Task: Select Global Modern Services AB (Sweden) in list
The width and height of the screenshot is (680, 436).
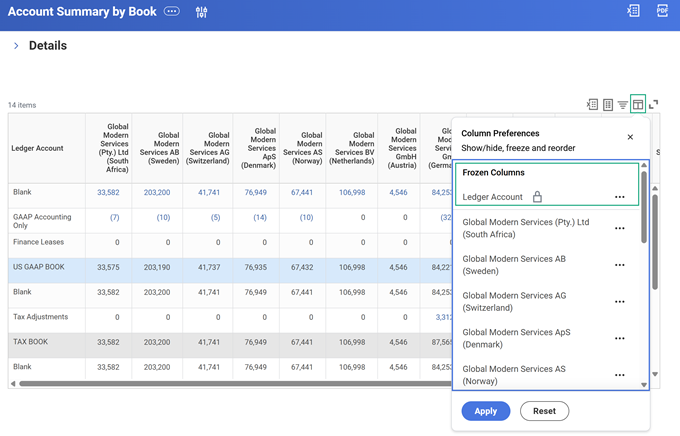Action: tap(514, 265)
